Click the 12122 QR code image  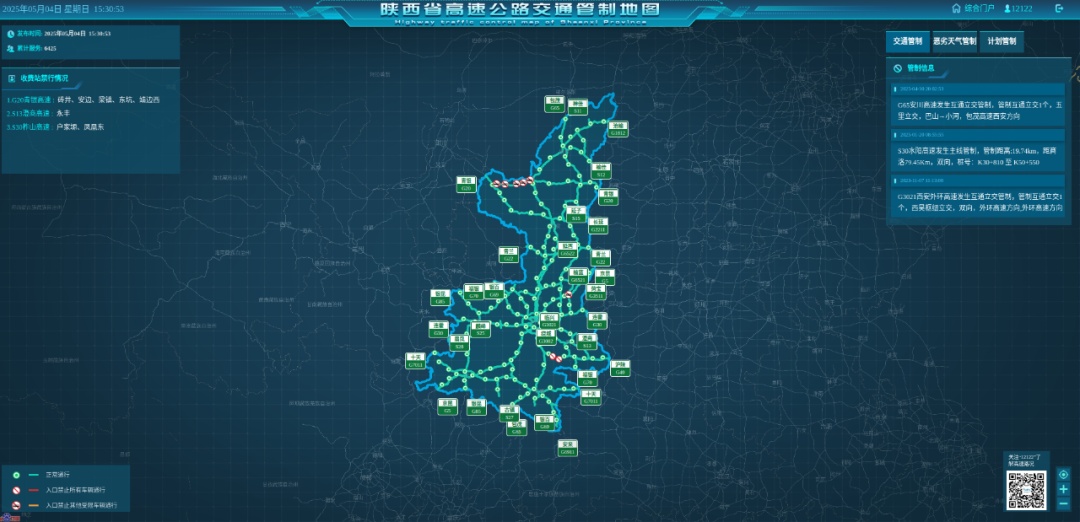(1026, 490)
